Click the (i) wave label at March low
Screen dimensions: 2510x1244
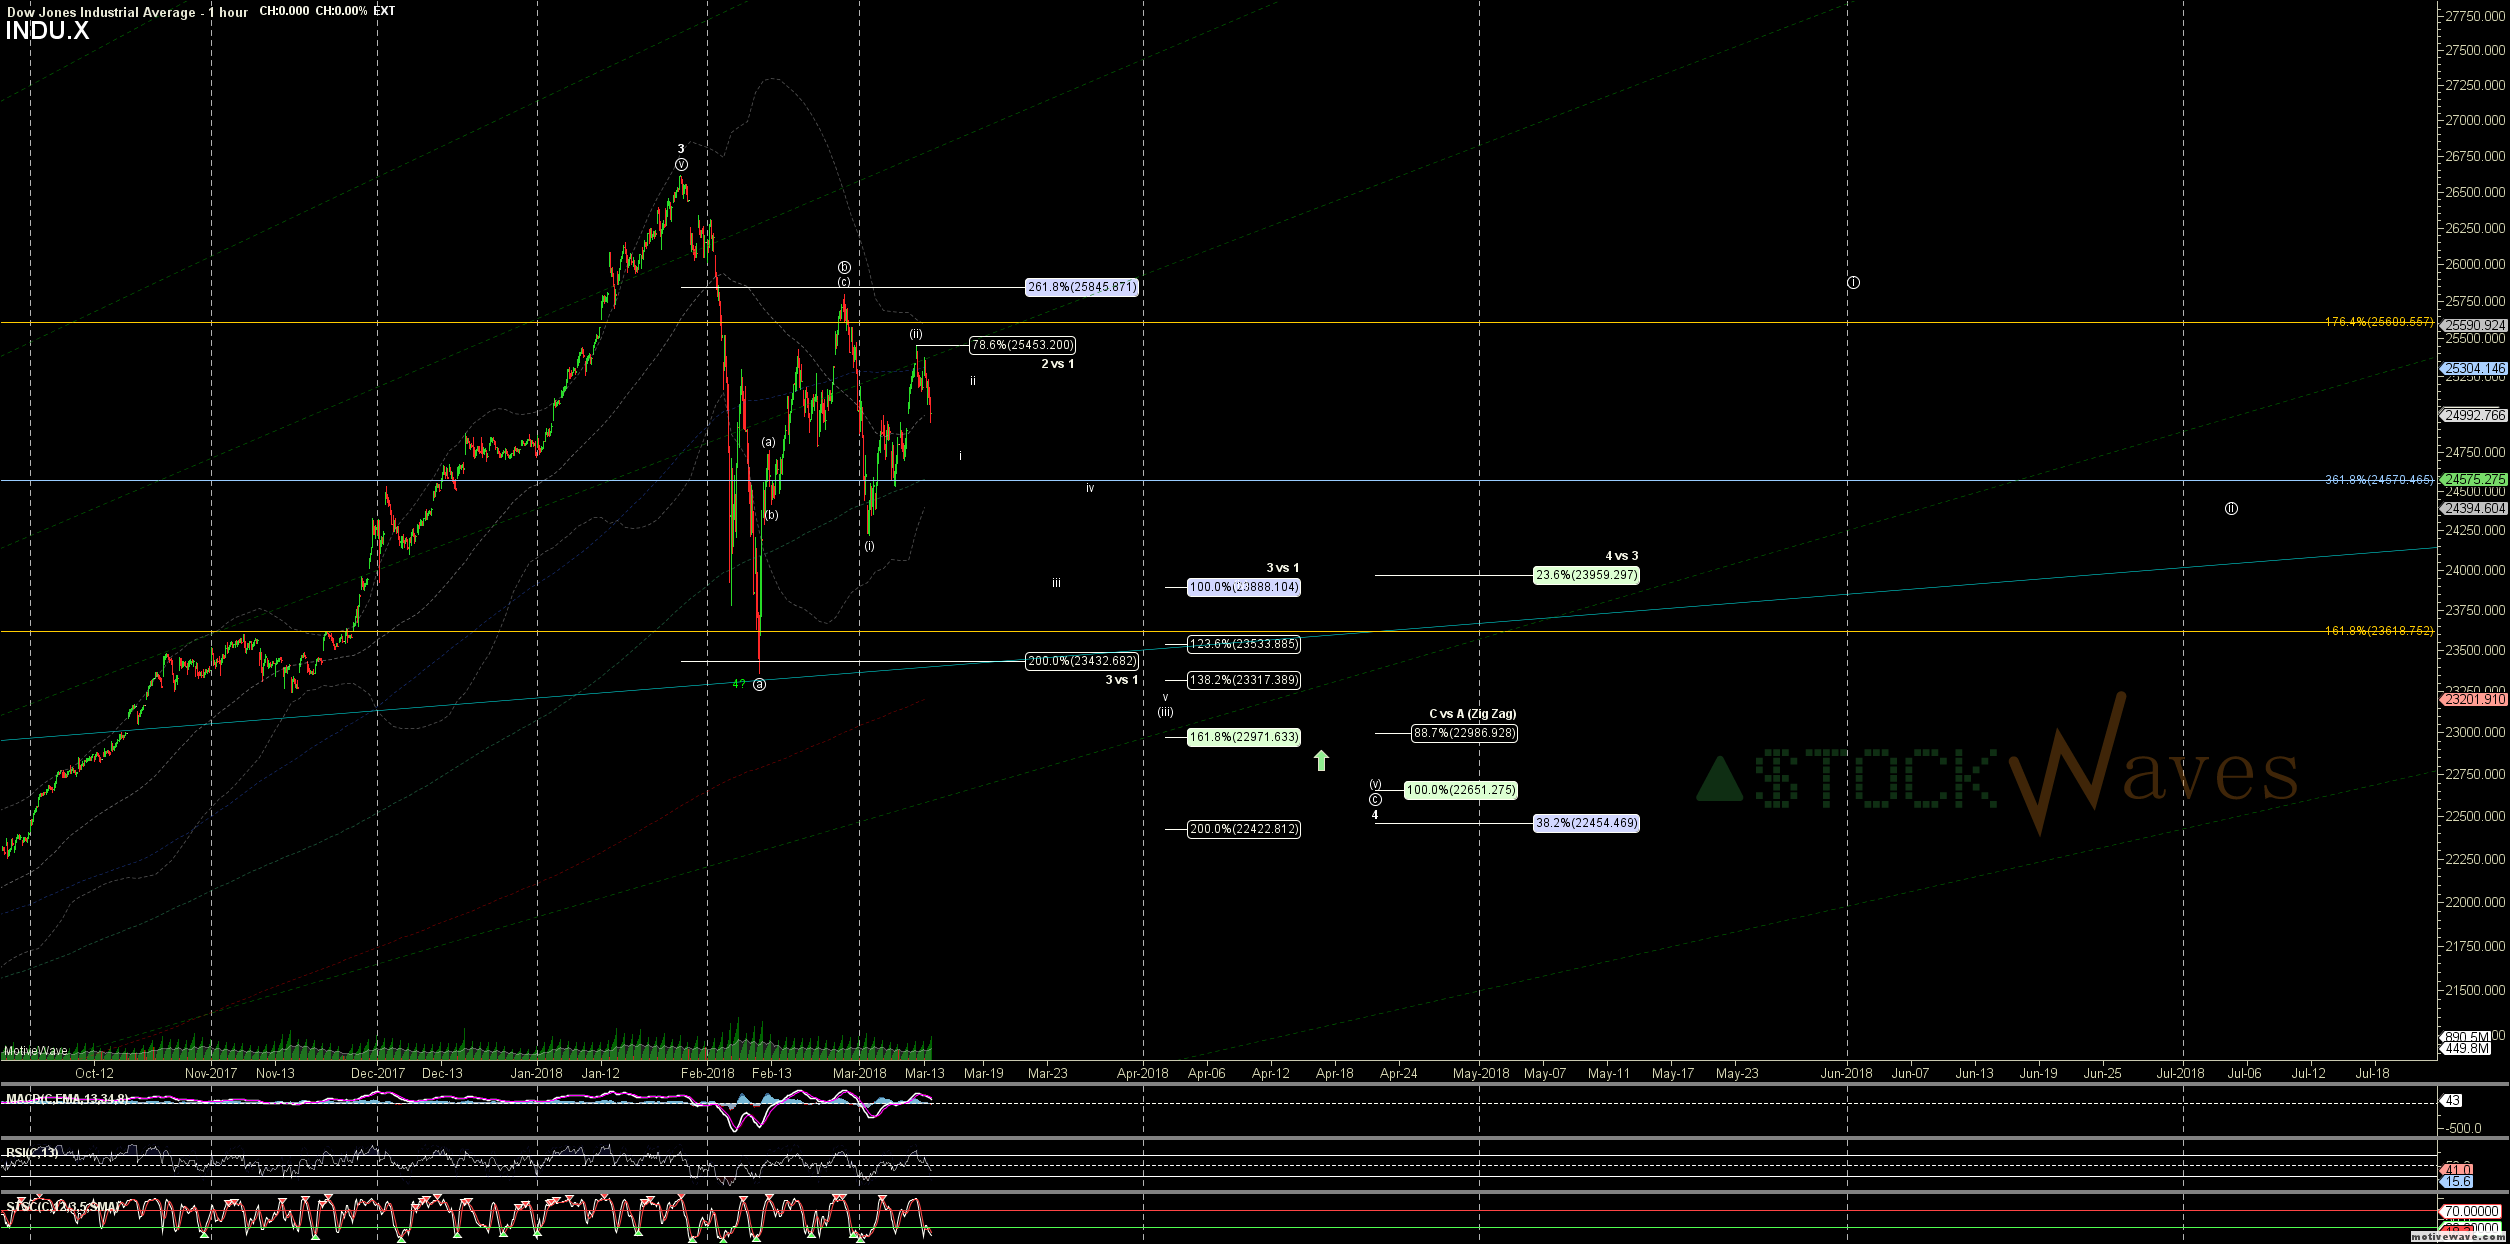click(x=869, y=546)
